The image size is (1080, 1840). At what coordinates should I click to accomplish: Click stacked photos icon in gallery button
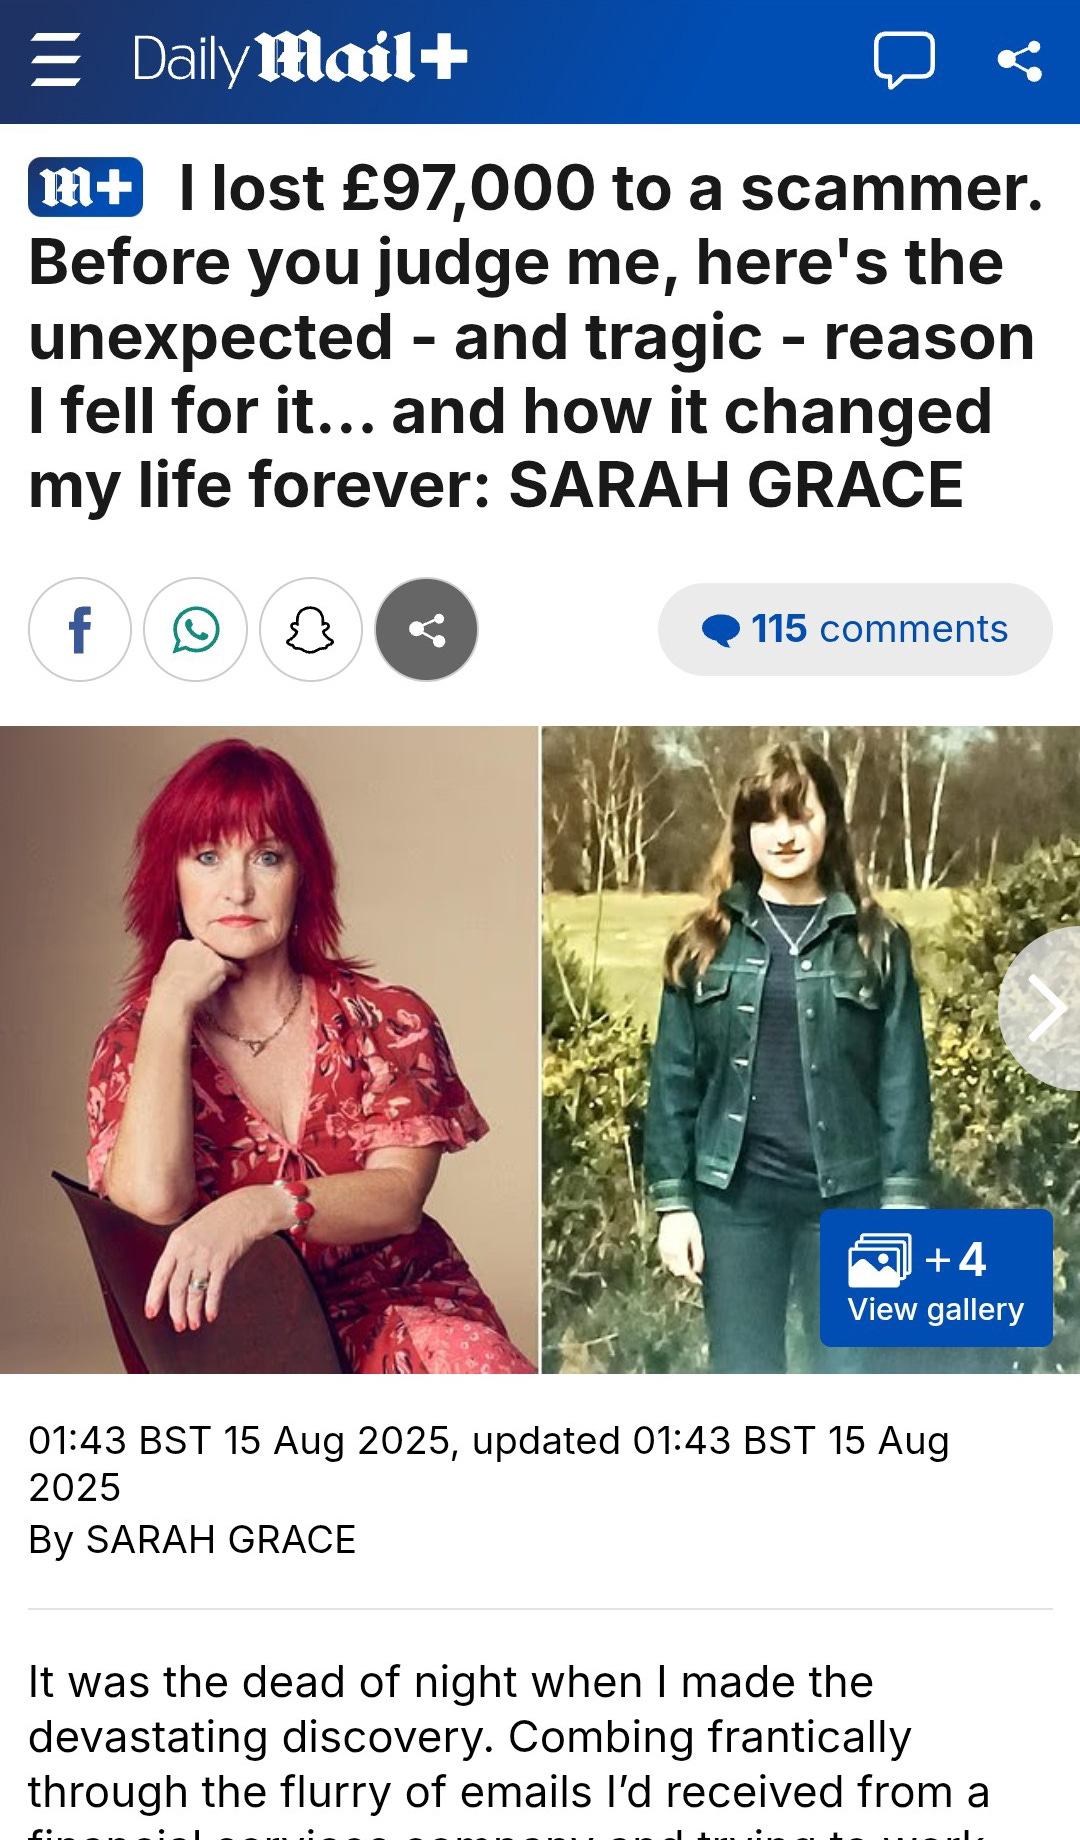[x=880, y=1260]
